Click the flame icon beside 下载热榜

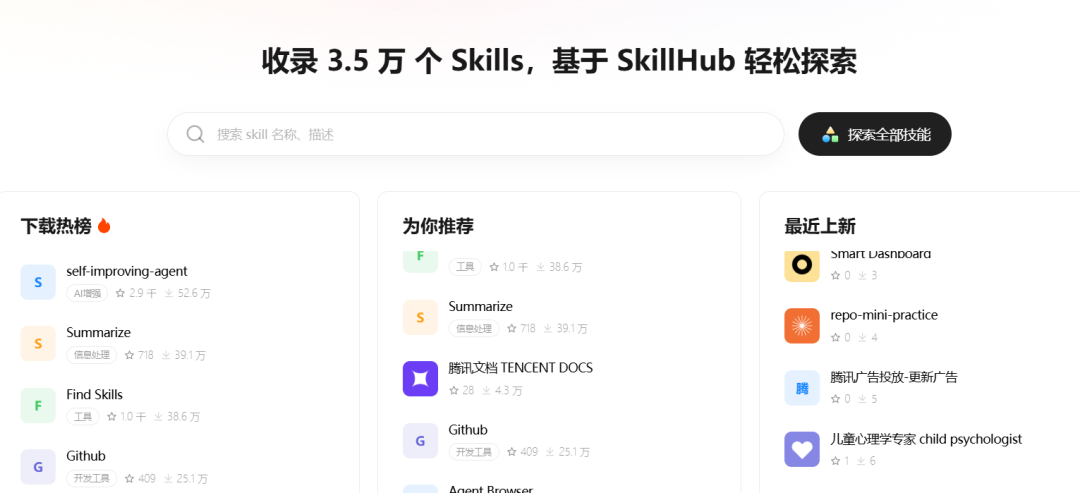point(104,225)
